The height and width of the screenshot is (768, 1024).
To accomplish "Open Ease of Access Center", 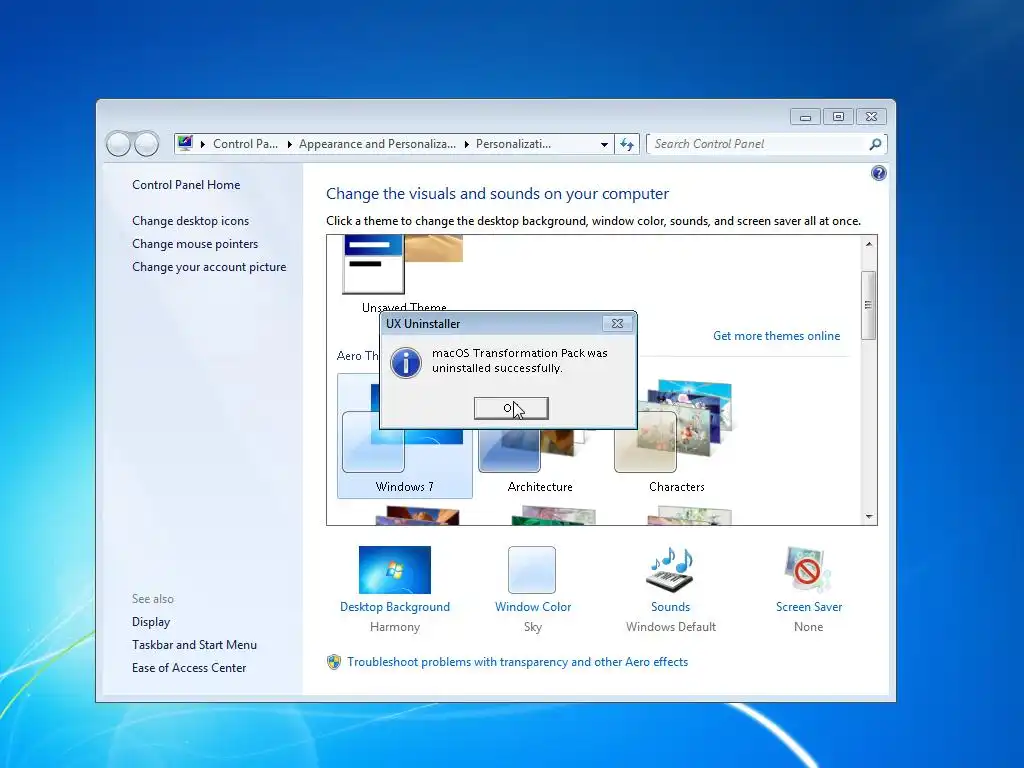I will tap(189, 667).
